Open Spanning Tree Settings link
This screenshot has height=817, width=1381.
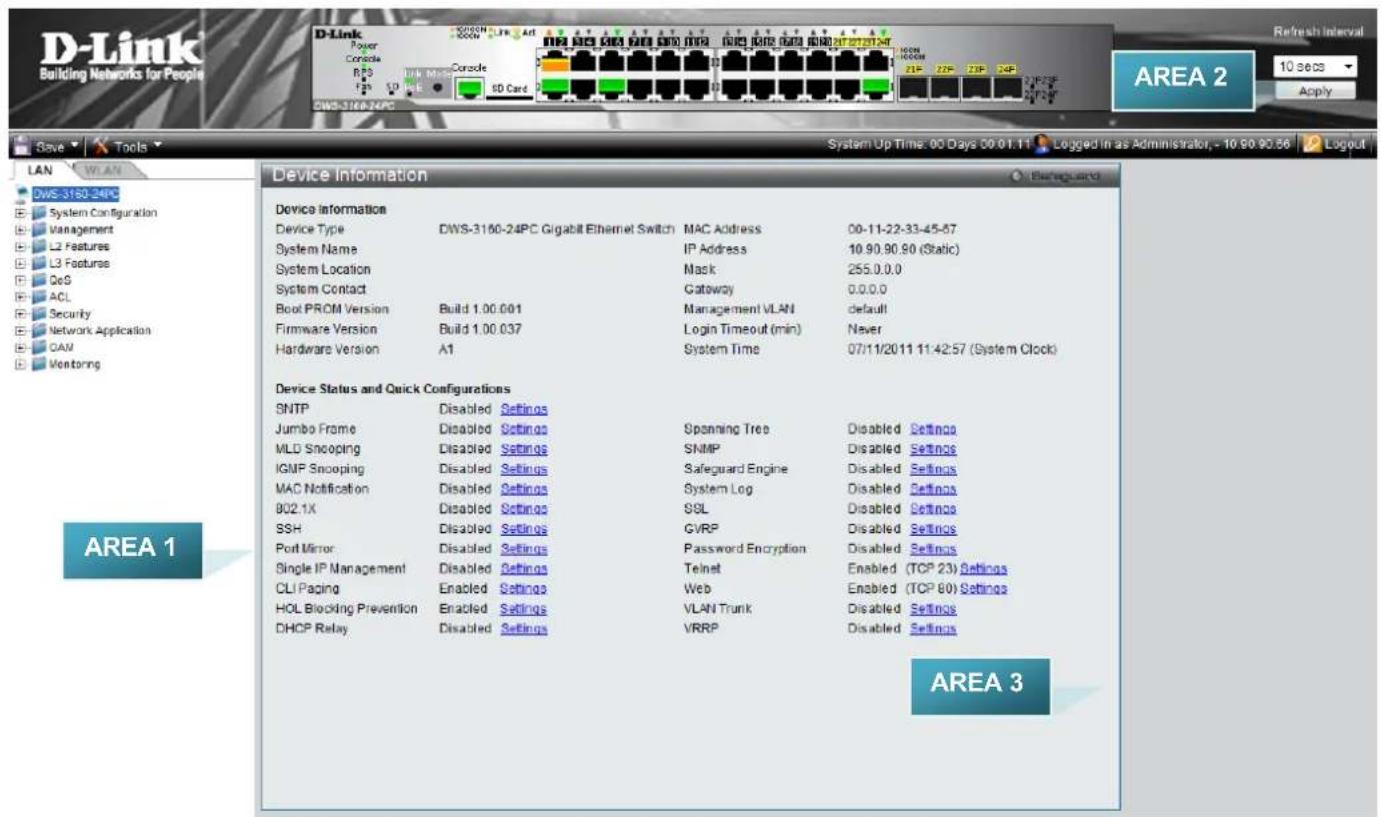click(x=933, y=429)
